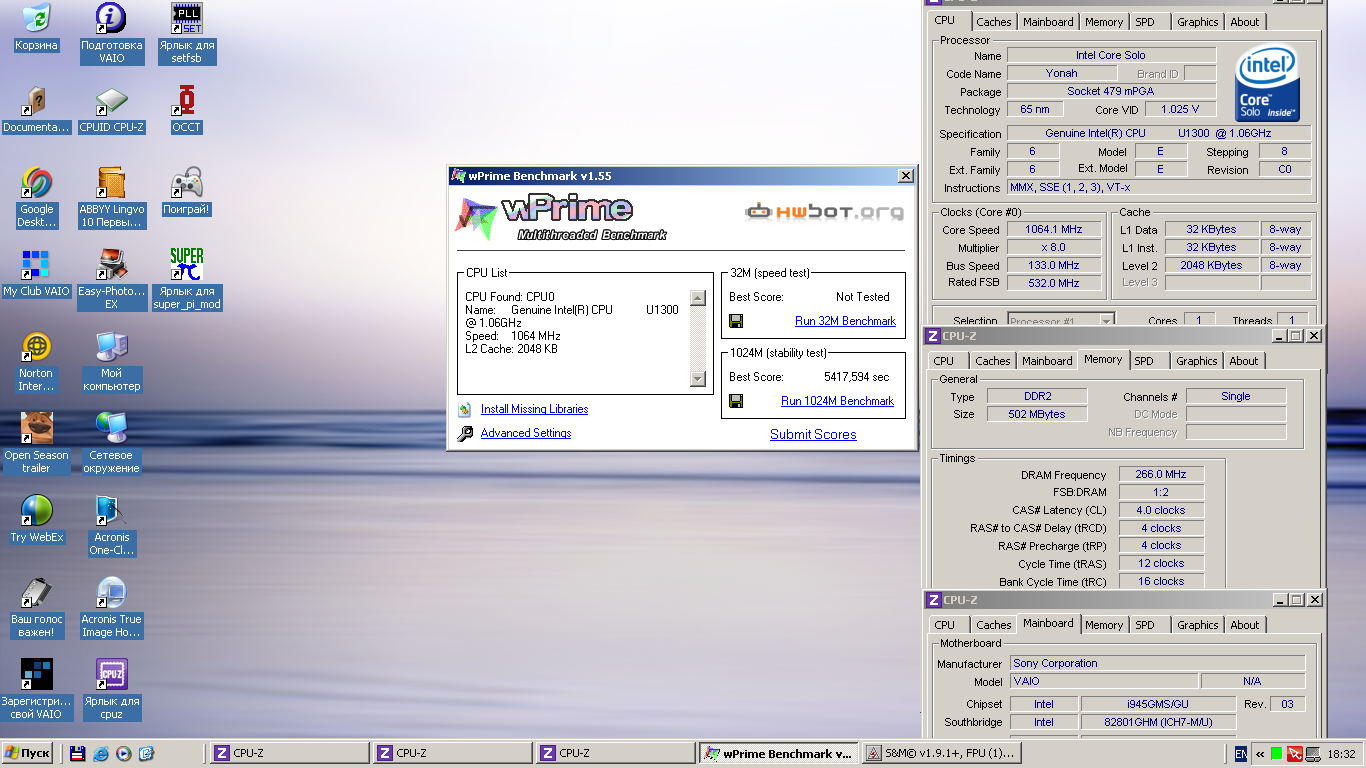Select the Ярлык для super_pi_mod icon
Viewport: 1366px width, 768px height.
pyautogui.click(x=186, y=264)
